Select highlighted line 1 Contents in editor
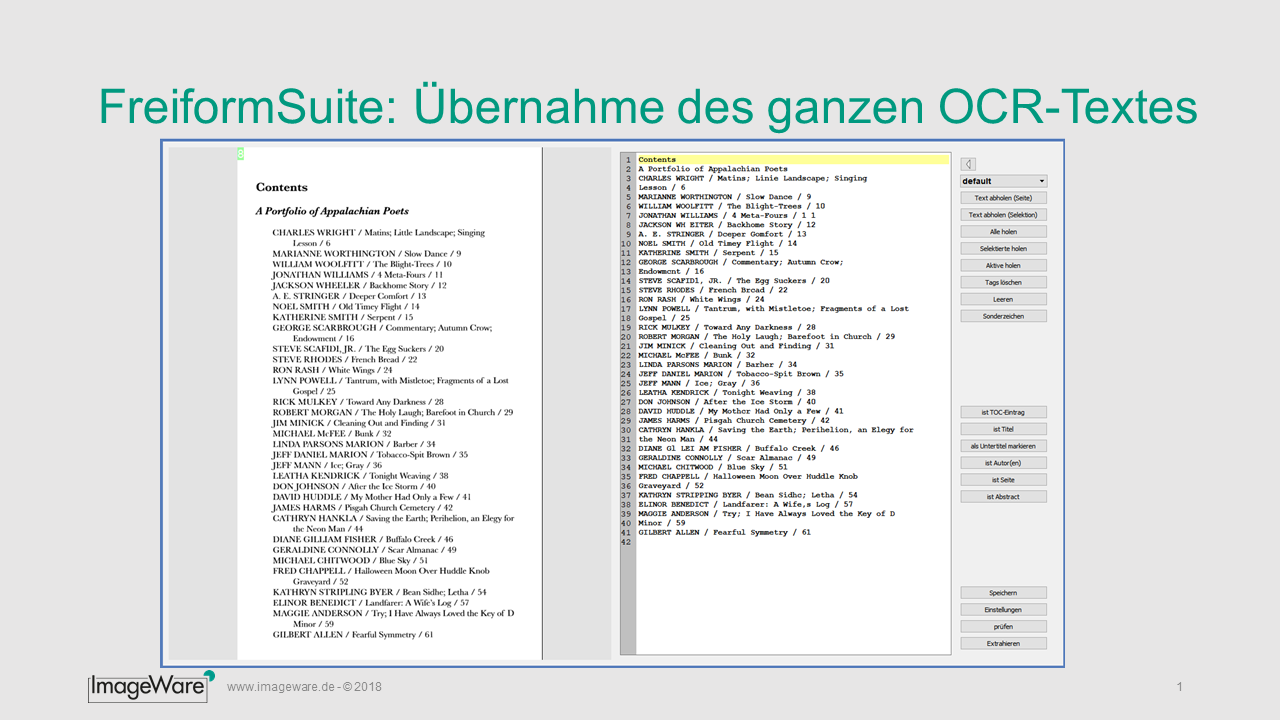1280x720 pixels. click(x=792, y=160)
